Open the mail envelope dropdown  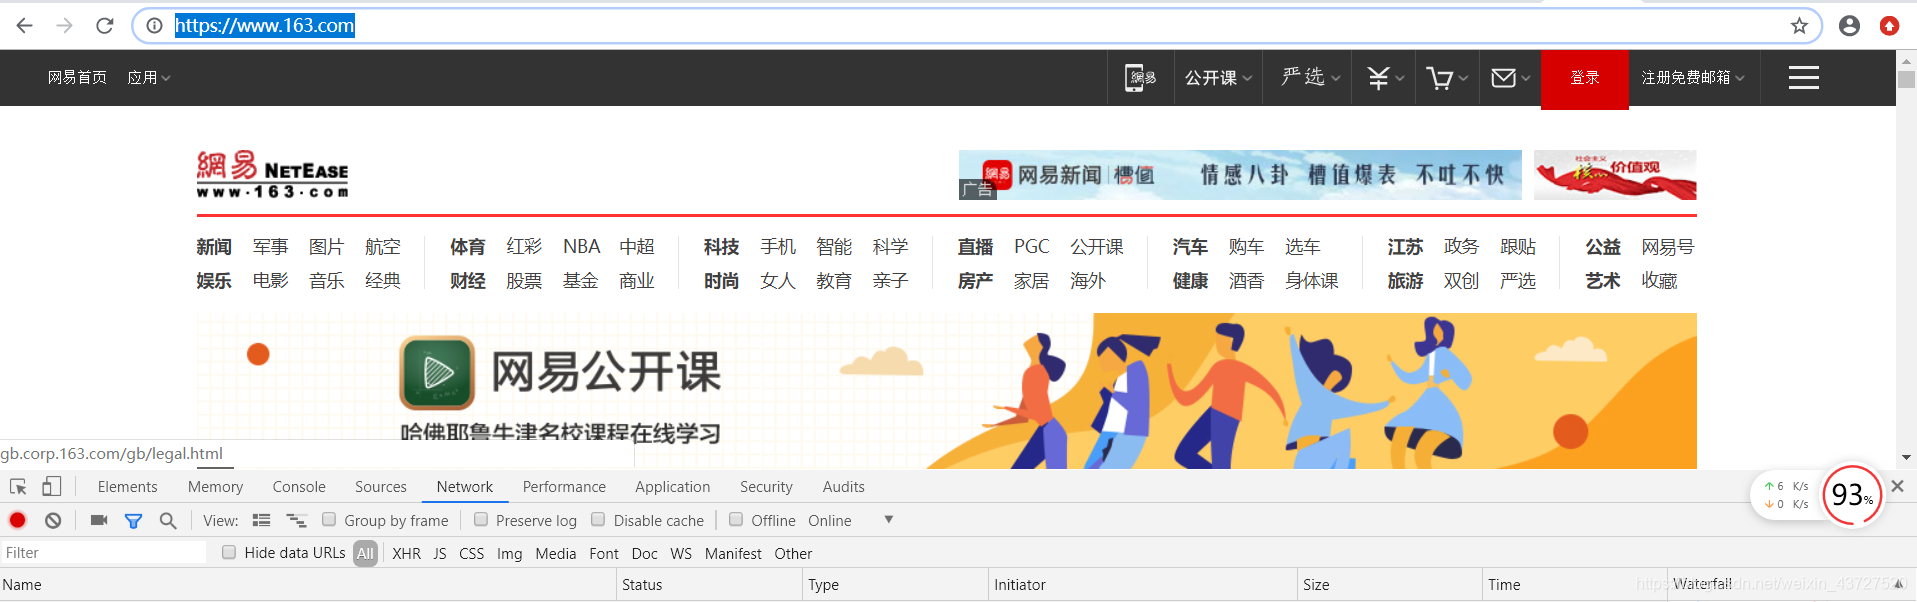pyautogui.click(x=1510, y=77)
